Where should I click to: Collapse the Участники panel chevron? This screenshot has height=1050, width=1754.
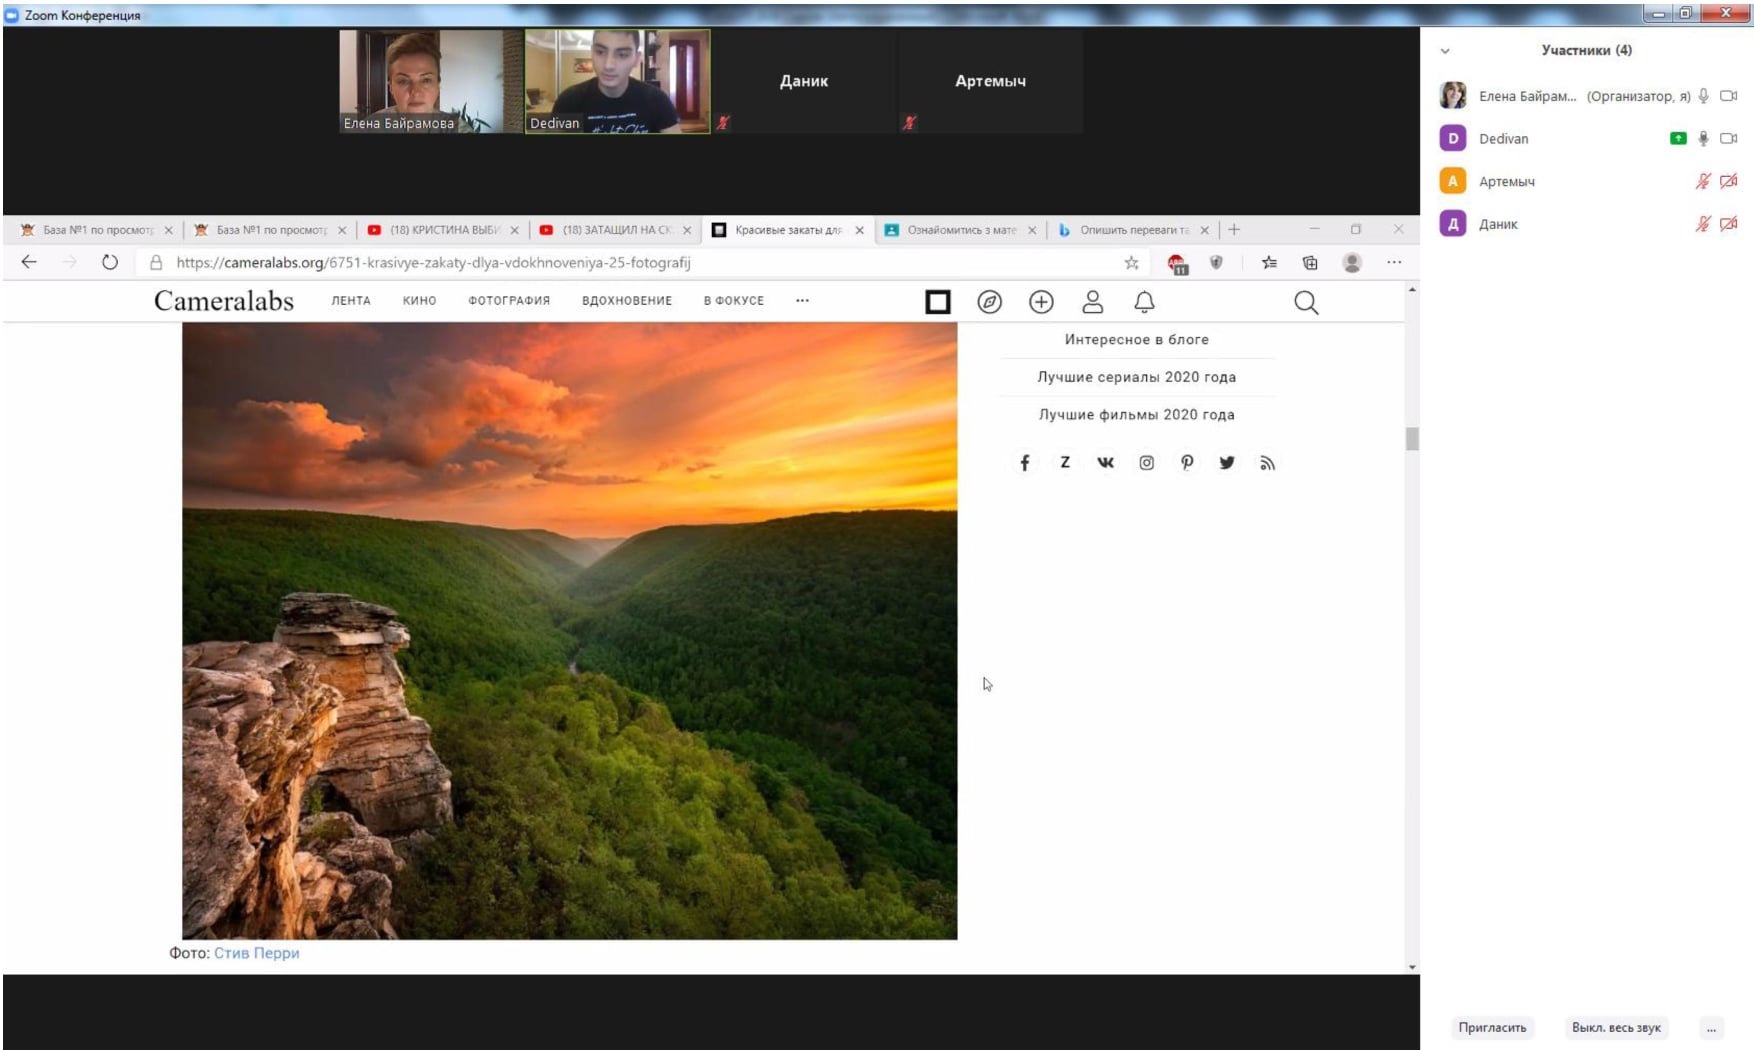[x=1445, y=51]
